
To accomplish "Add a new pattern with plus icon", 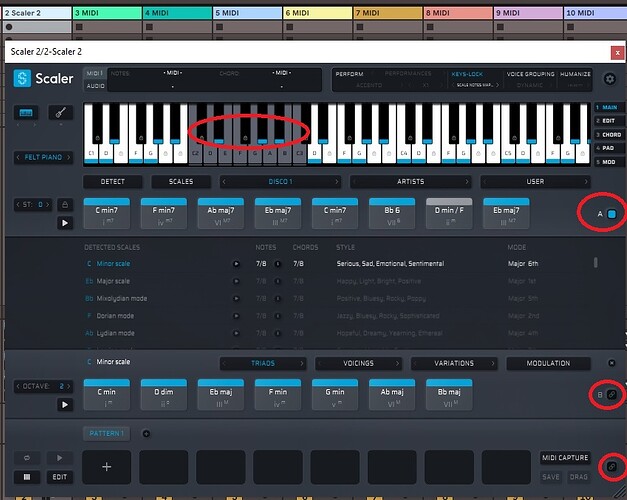I will click(x=146, y=434).
